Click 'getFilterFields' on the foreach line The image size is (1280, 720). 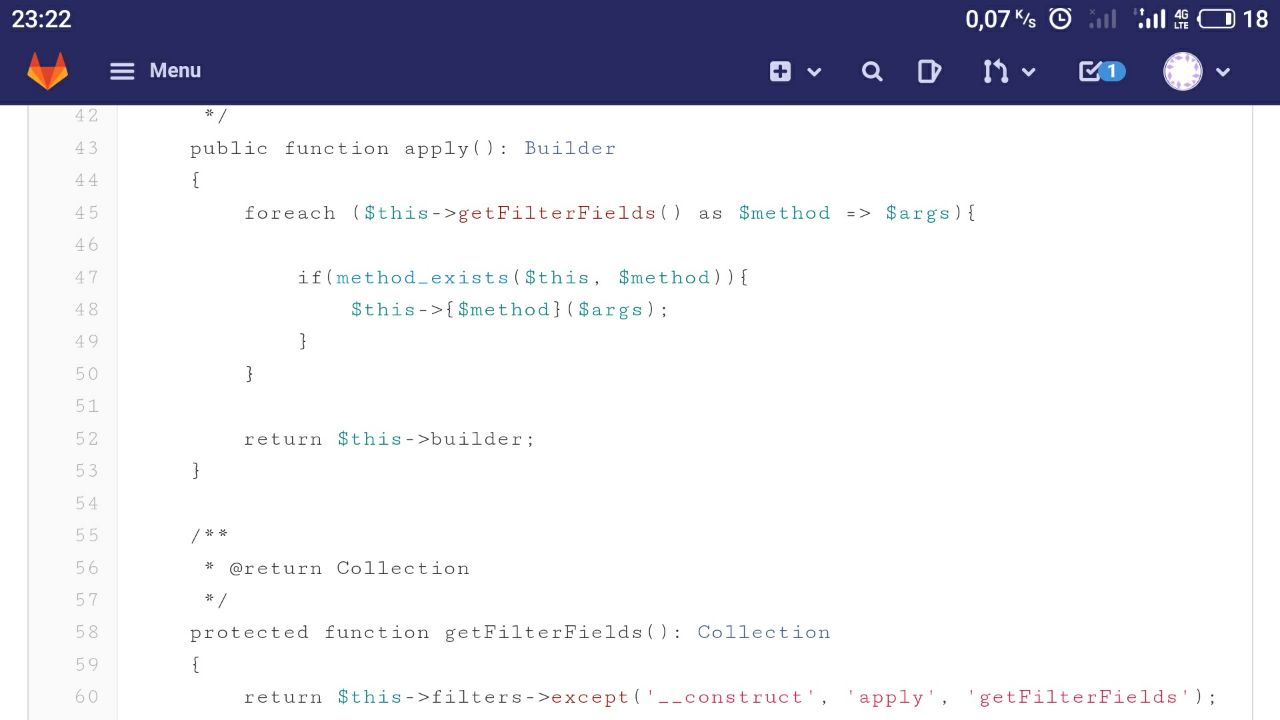coord(557,213)
